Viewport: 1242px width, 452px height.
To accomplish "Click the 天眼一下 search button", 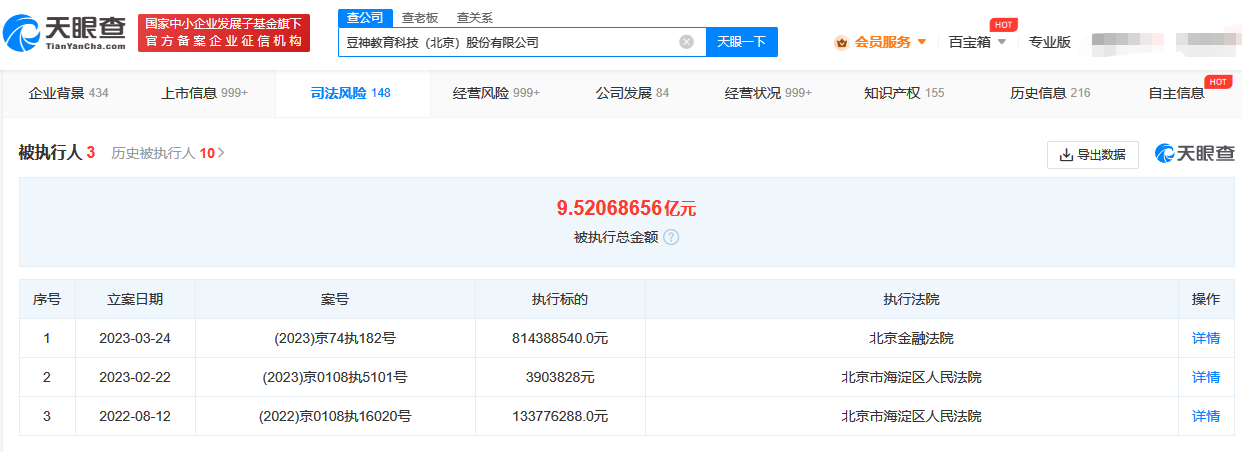I will (742, 42).
